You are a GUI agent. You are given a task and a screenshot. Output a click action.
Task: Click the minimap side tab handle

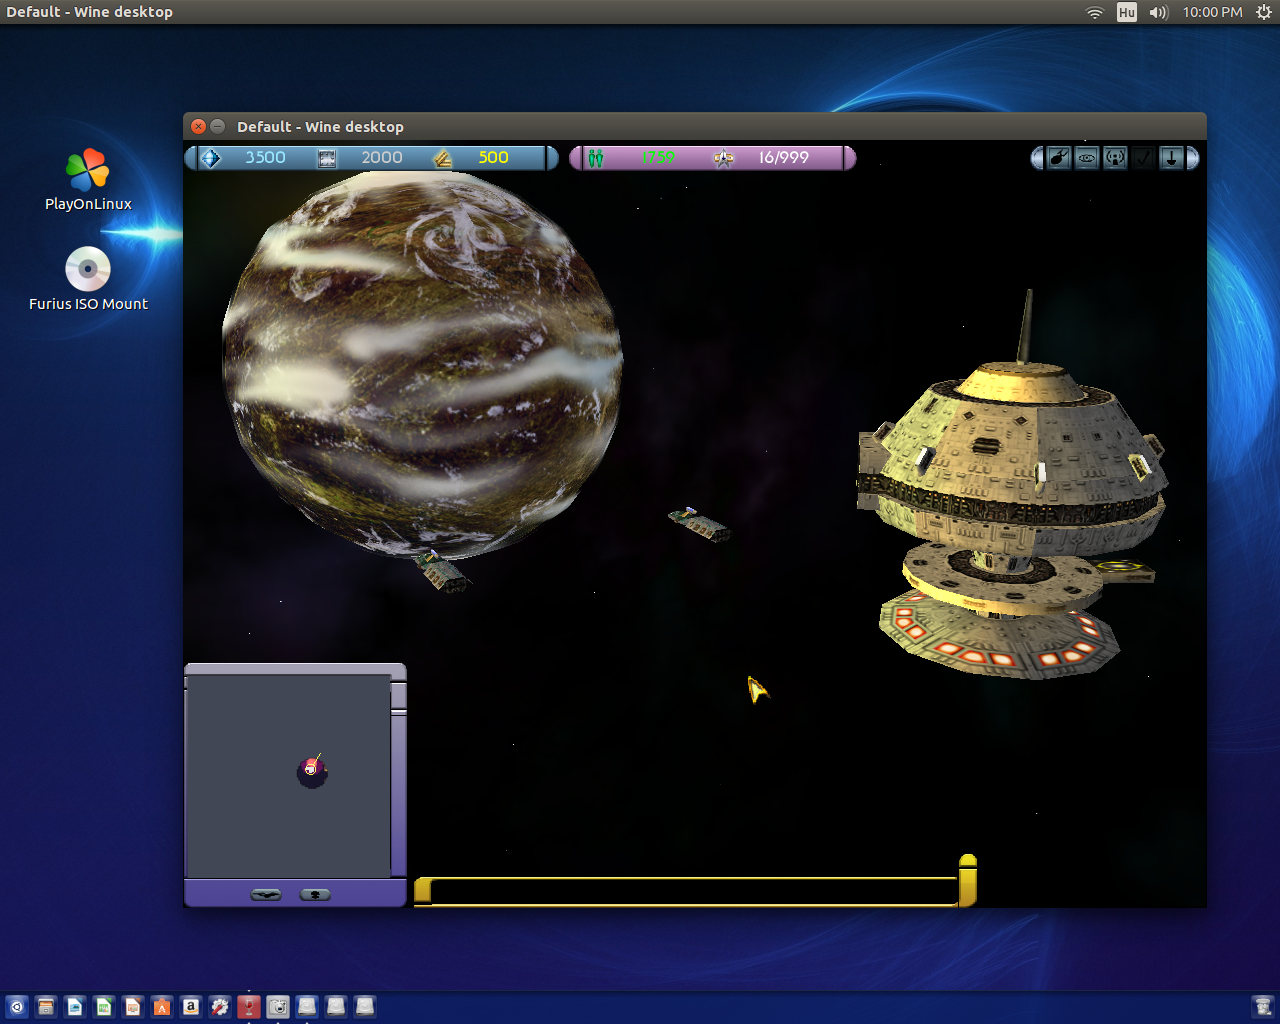(x=398, y=697)
